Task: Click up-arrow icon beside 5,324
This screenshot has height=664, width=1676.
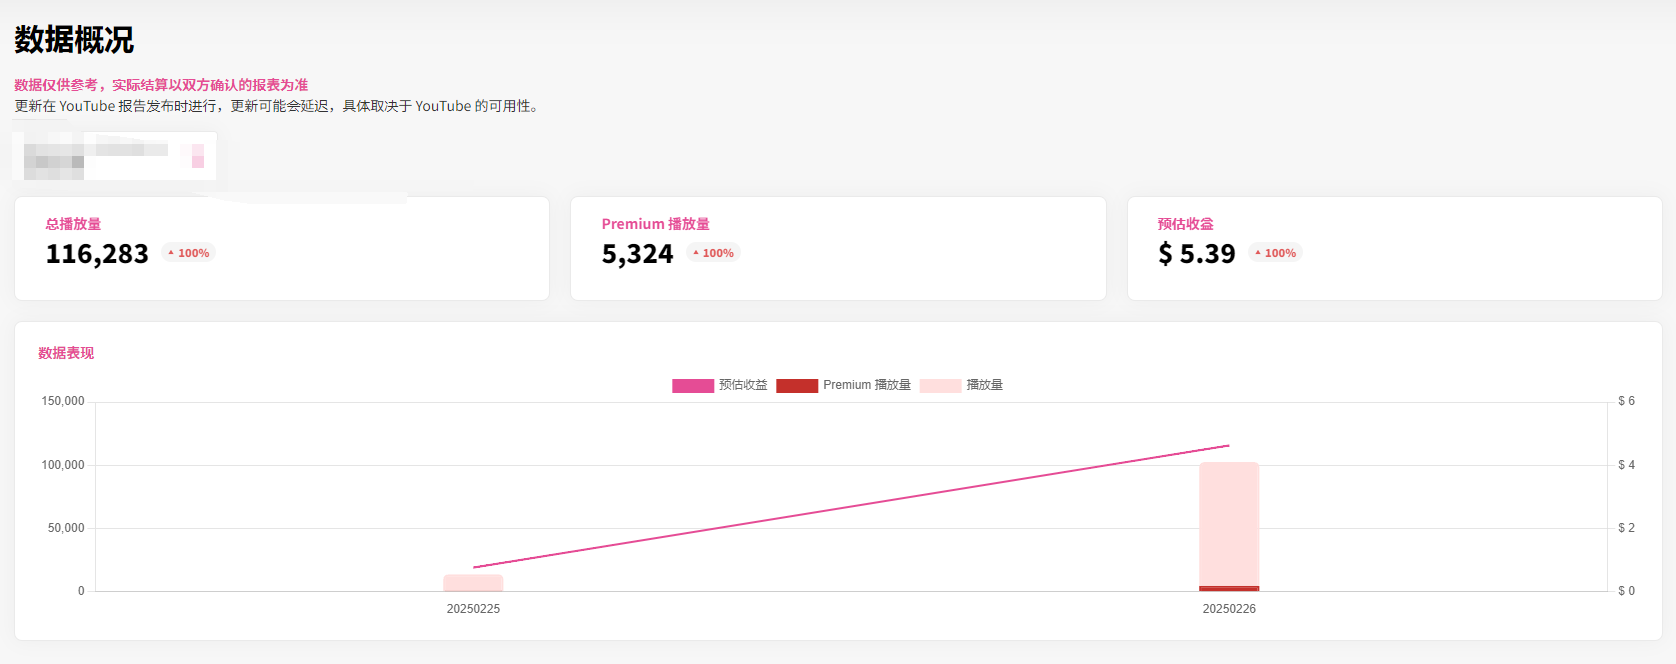Action: click(696, 253)
